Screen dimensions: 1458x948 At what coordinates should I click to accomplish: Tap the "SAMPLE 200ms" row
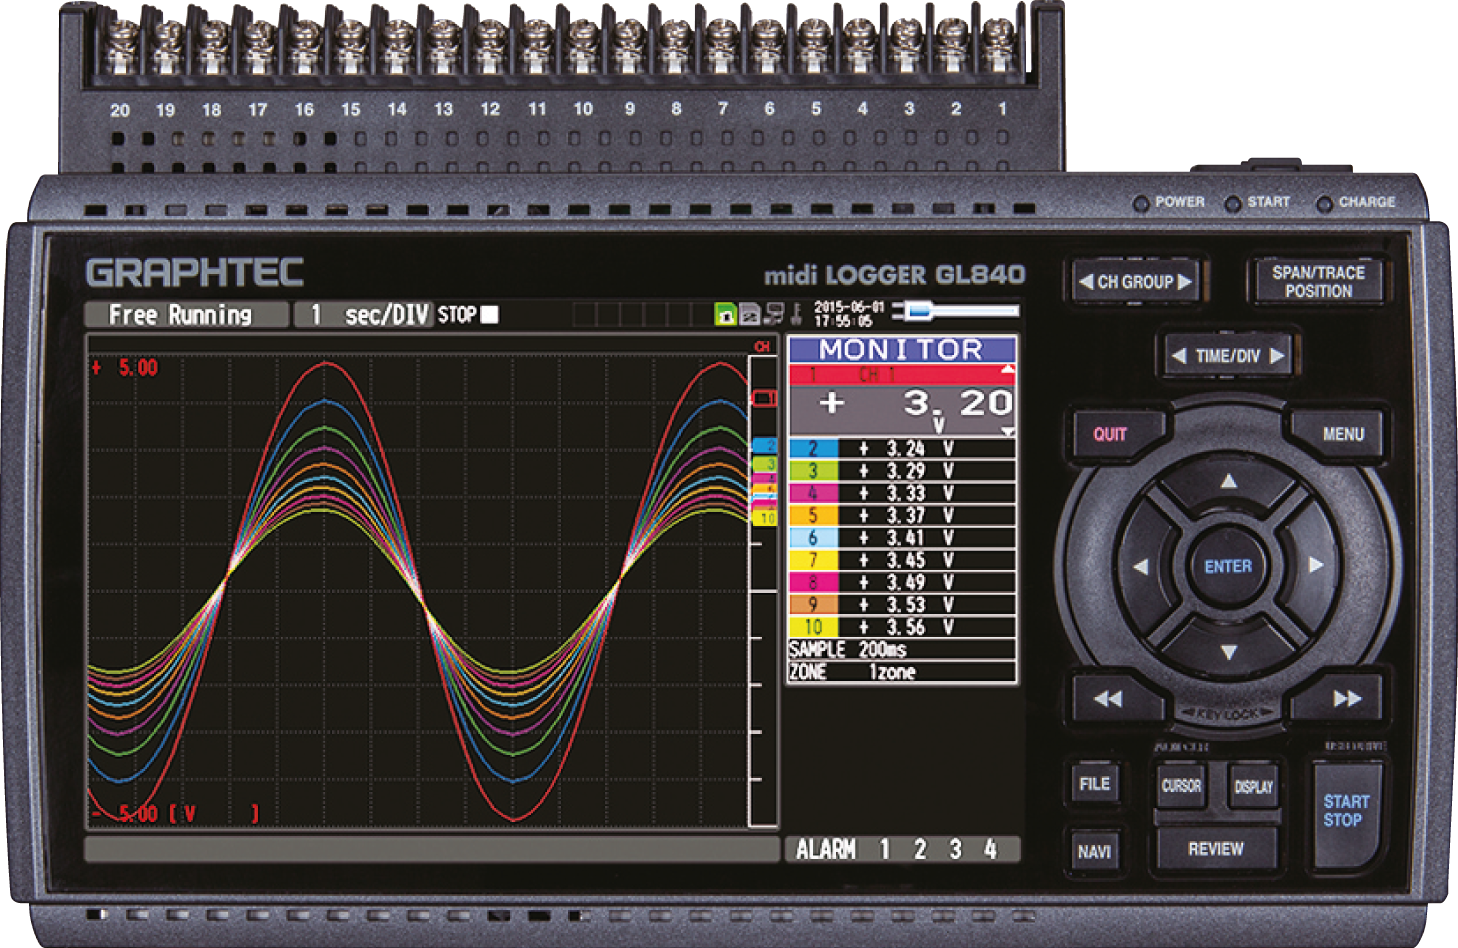coord(902,650)
